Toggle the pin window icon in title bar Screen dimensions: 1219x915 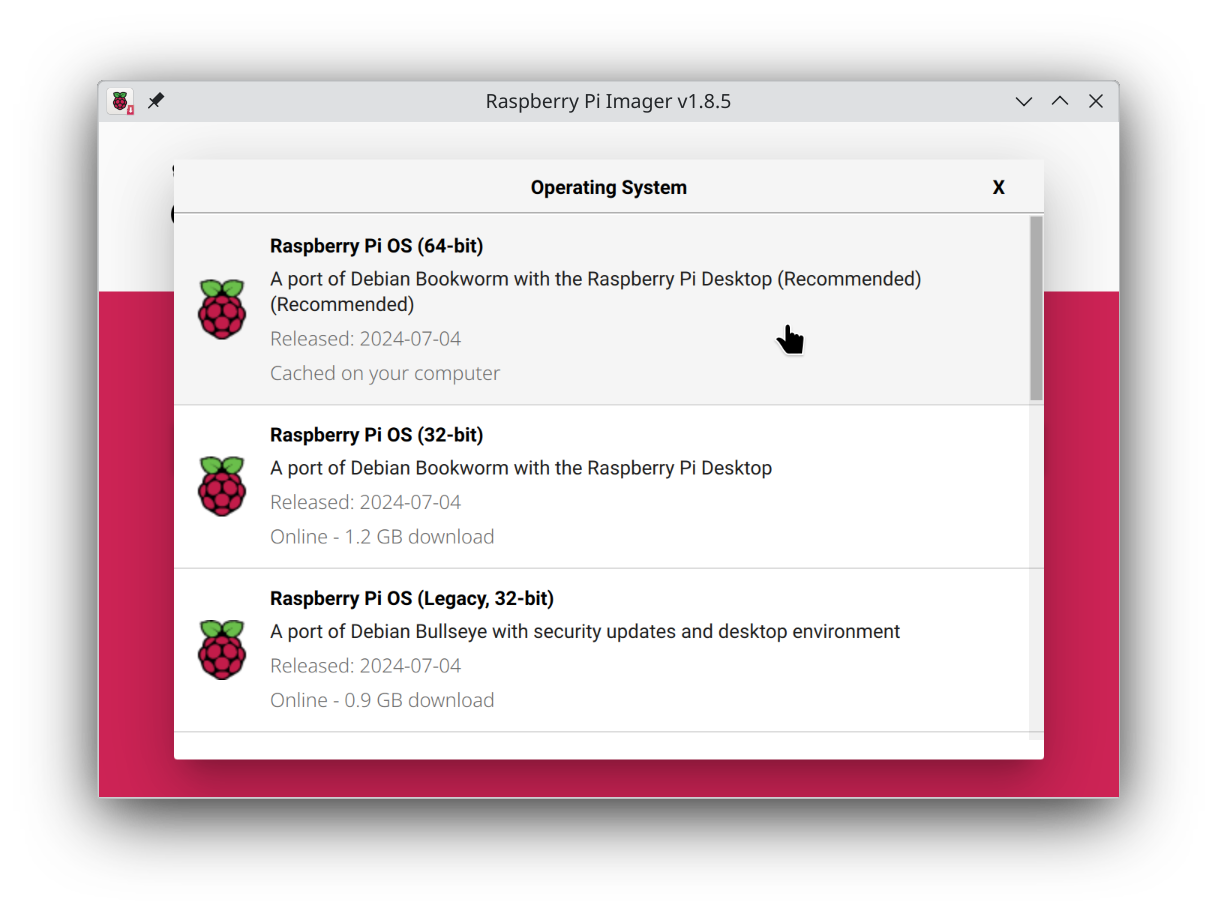point(156,101)
